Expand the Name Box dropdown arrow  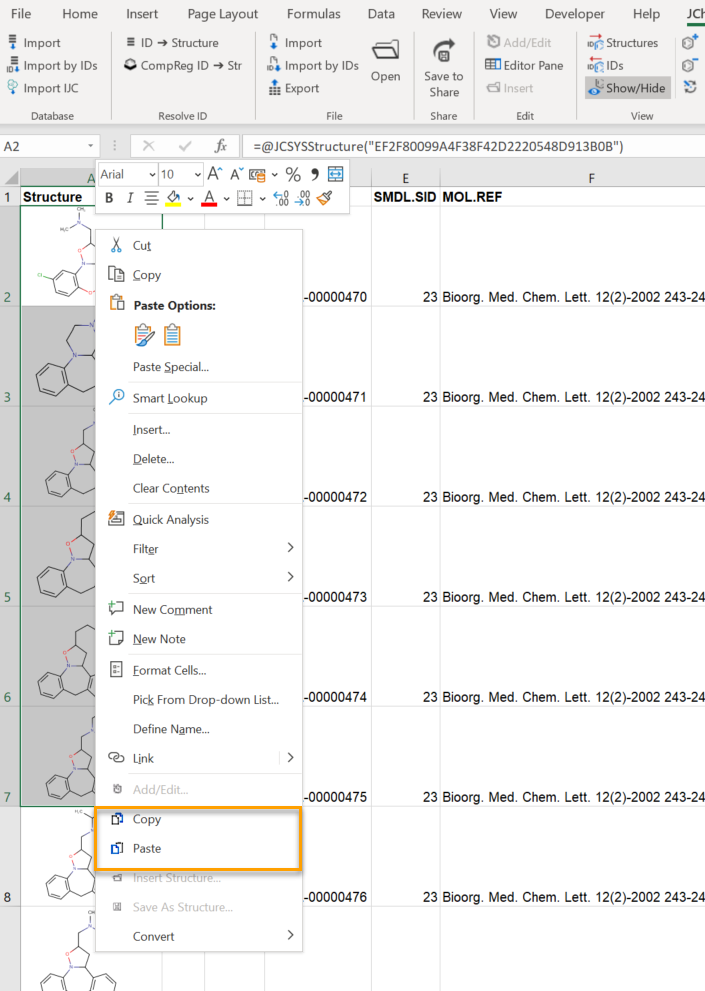point(91,146)
